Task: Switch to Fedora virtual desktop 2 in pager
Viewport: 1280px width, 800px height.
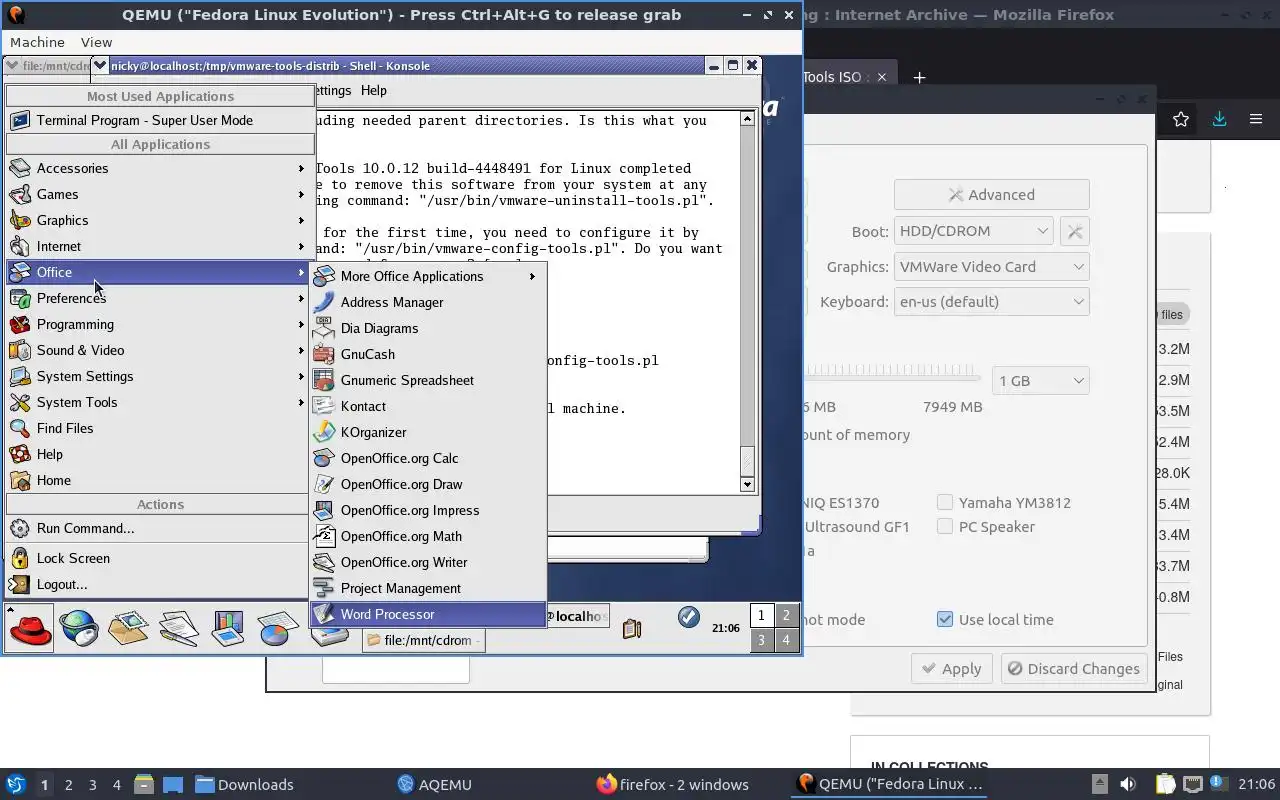Action: click(x=786, y=616)
